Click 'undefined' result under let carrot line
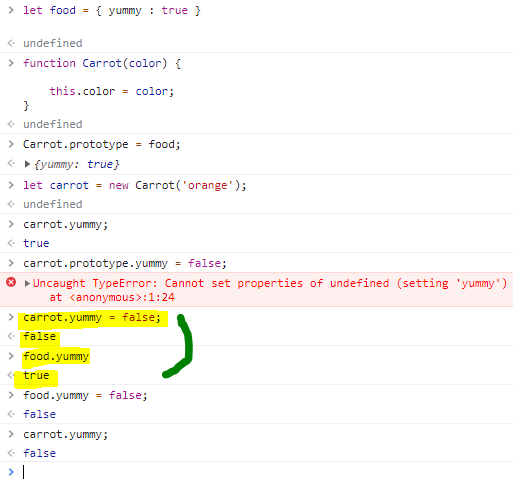513x487 pixels. (x=53, y=204)
